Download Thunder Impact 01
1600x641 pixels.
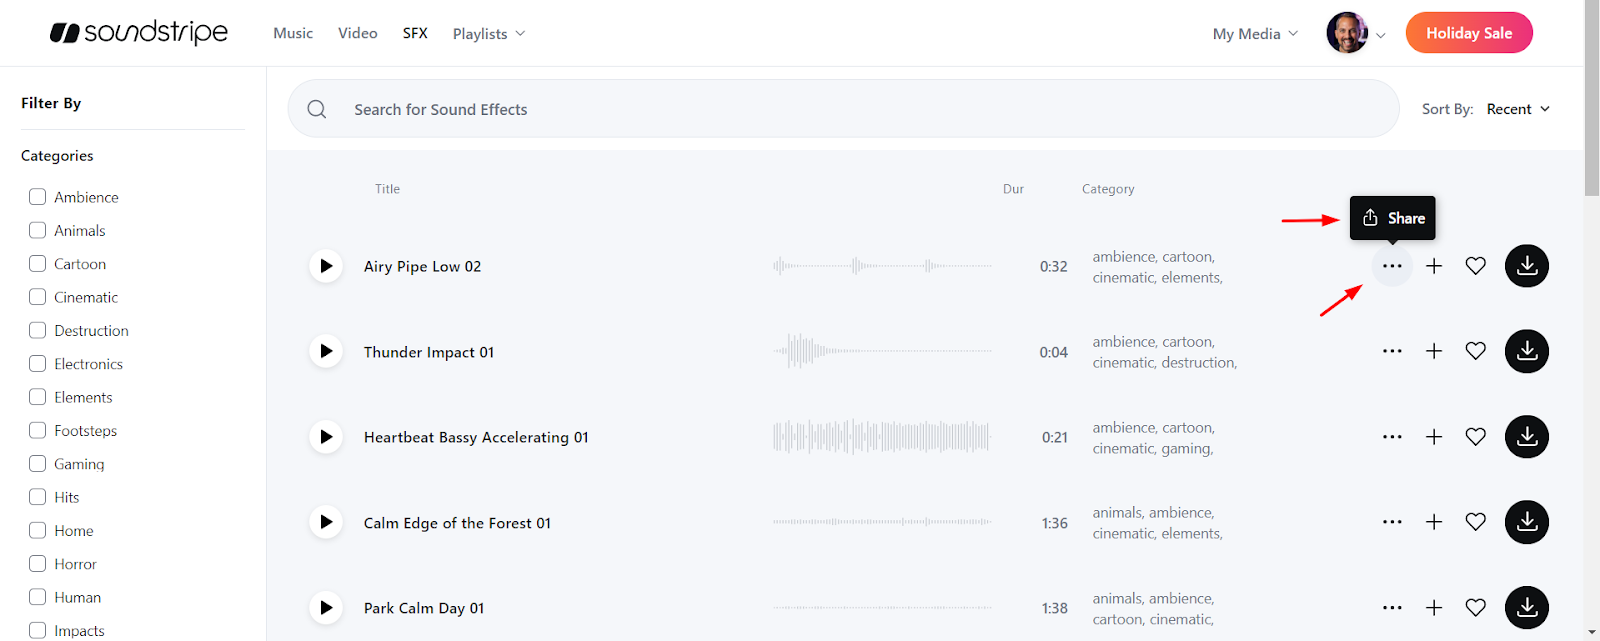coord(1527,351)
